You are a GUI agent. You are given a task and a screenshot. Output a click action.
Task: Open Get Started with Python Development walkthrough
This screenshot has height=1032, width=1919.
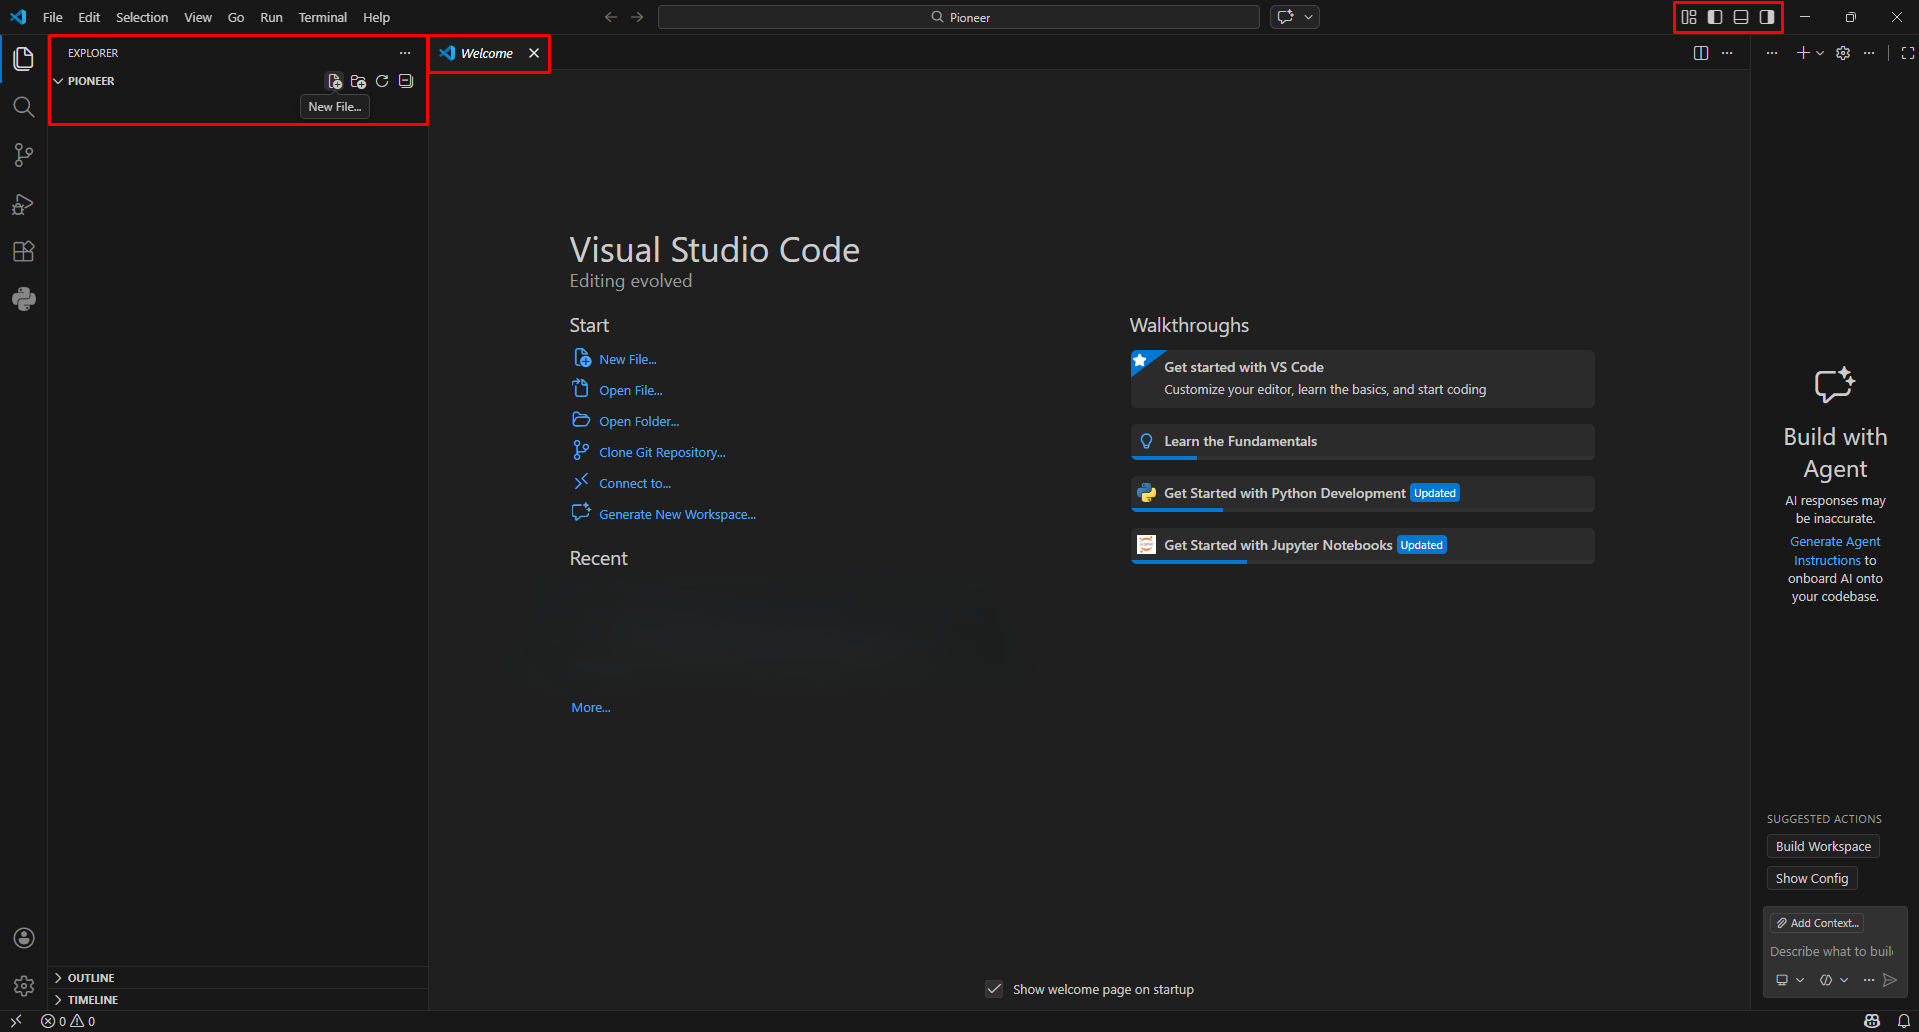pyautogui.click(x=1362, y=493)
